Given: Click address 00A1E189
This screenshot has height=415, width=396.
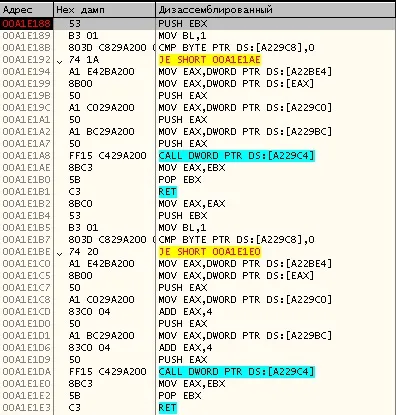Looking at the screenshot, I should [26, 36].
